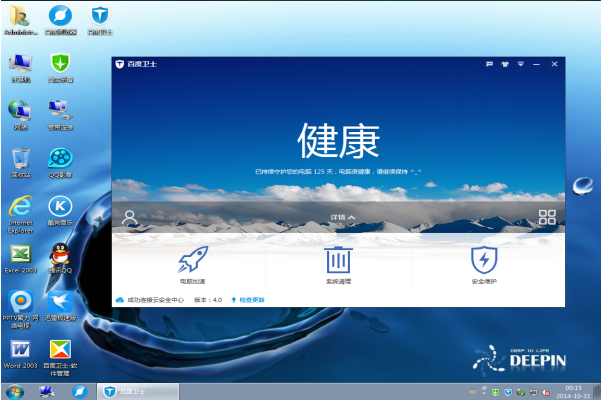Open the Kugou music K desktop icon
The image size is (602, 400).
pos(60,211)
